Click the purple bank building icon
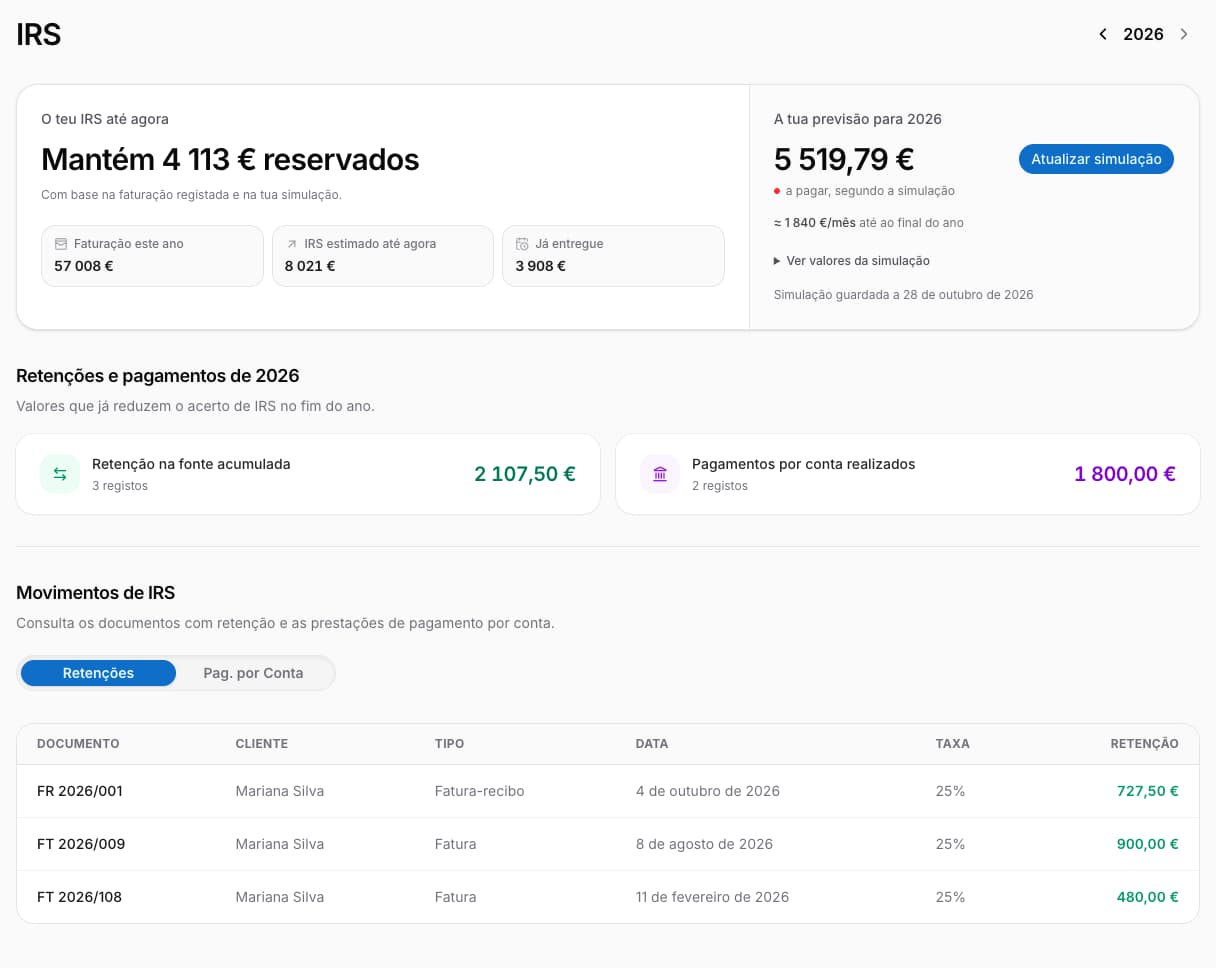 [660, 474]
